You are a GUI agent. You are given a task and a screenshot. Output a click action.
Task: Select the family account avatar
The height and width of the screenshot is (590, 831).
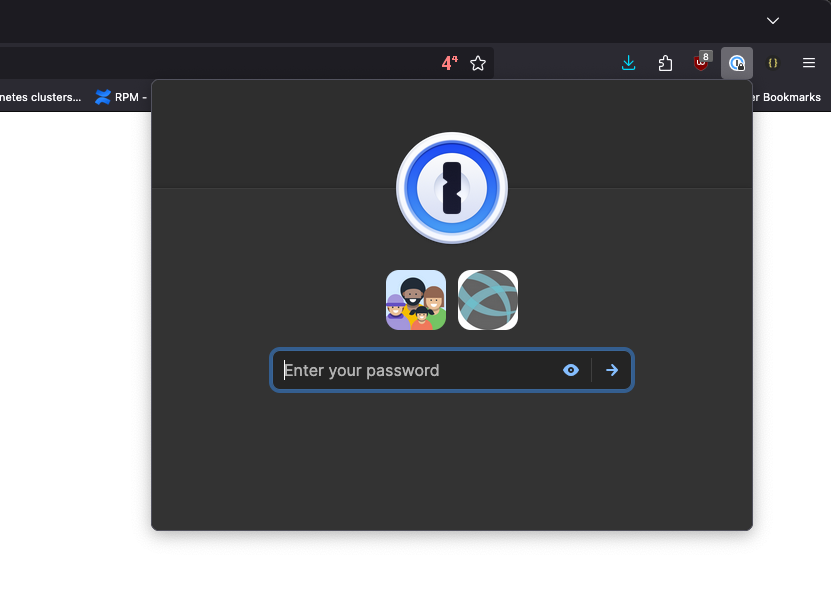coord(416,300)
